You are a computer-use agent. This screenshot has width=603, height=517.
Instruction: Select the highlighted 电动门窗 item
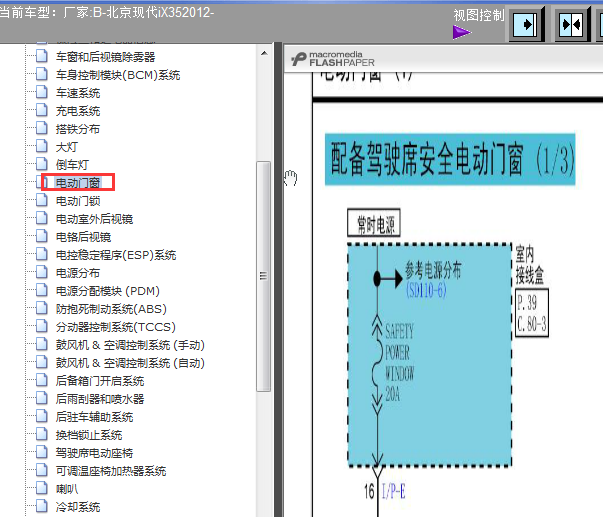point(78,183)
